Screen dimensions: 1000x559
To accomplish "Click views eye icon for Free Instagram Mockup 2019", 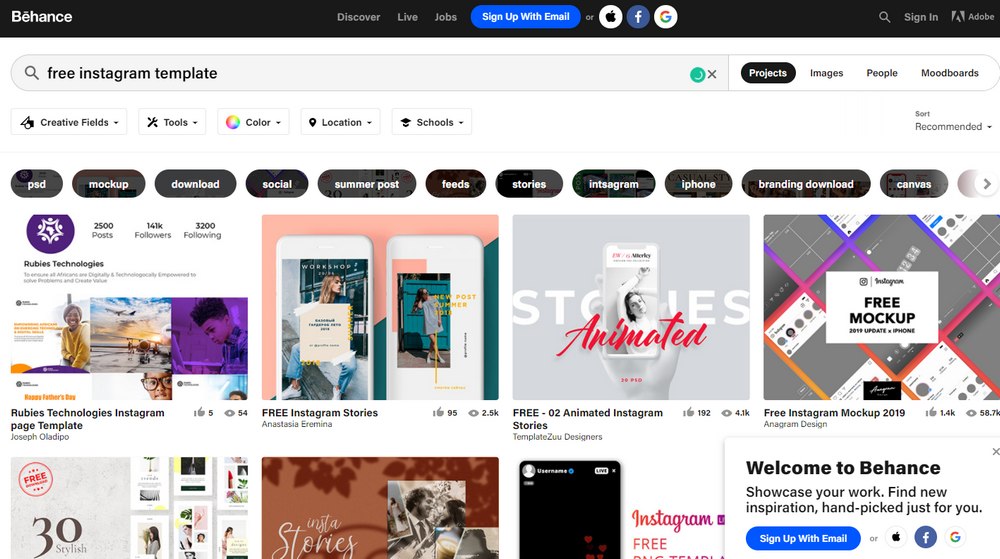I will [971, 413].
